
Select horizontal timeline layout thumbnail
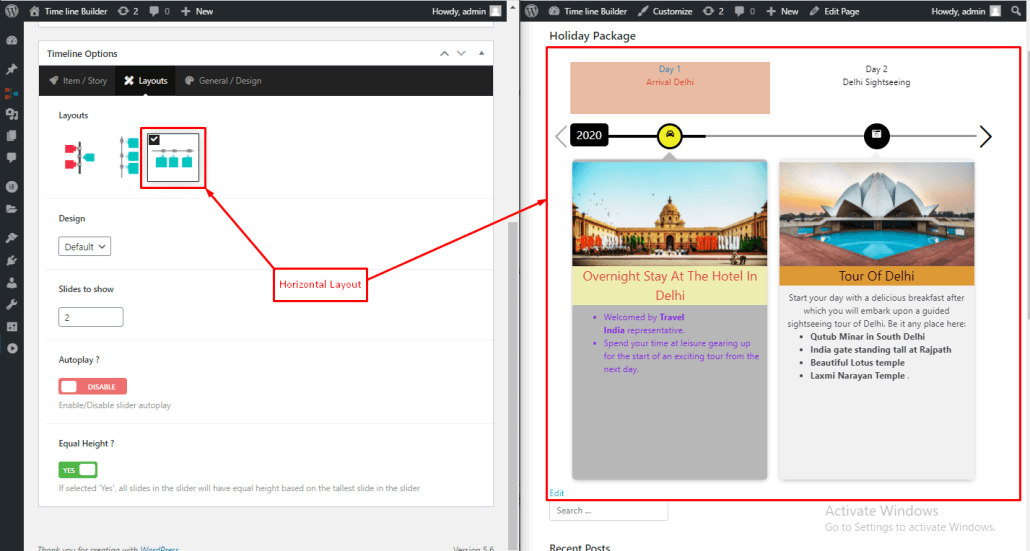coord(173,158)
